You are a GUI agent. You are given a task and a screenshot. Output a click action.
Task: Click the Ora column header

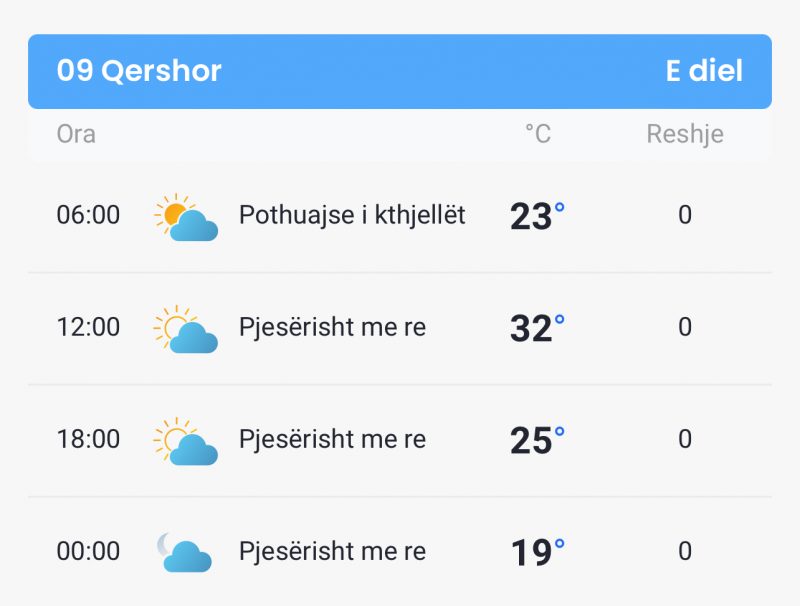(x=76, y=134)
